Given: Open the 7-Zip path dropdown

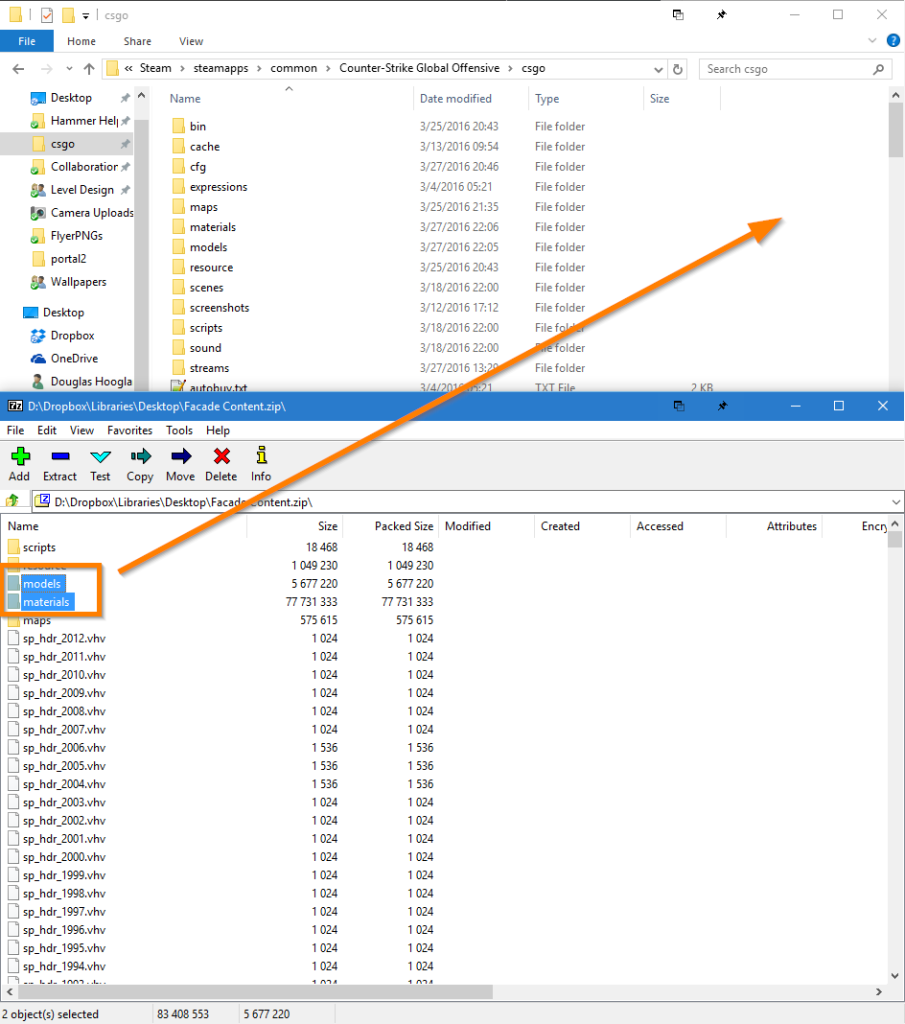Looking at the screenshot, I should pyautogui.click(x=895, y=501).
